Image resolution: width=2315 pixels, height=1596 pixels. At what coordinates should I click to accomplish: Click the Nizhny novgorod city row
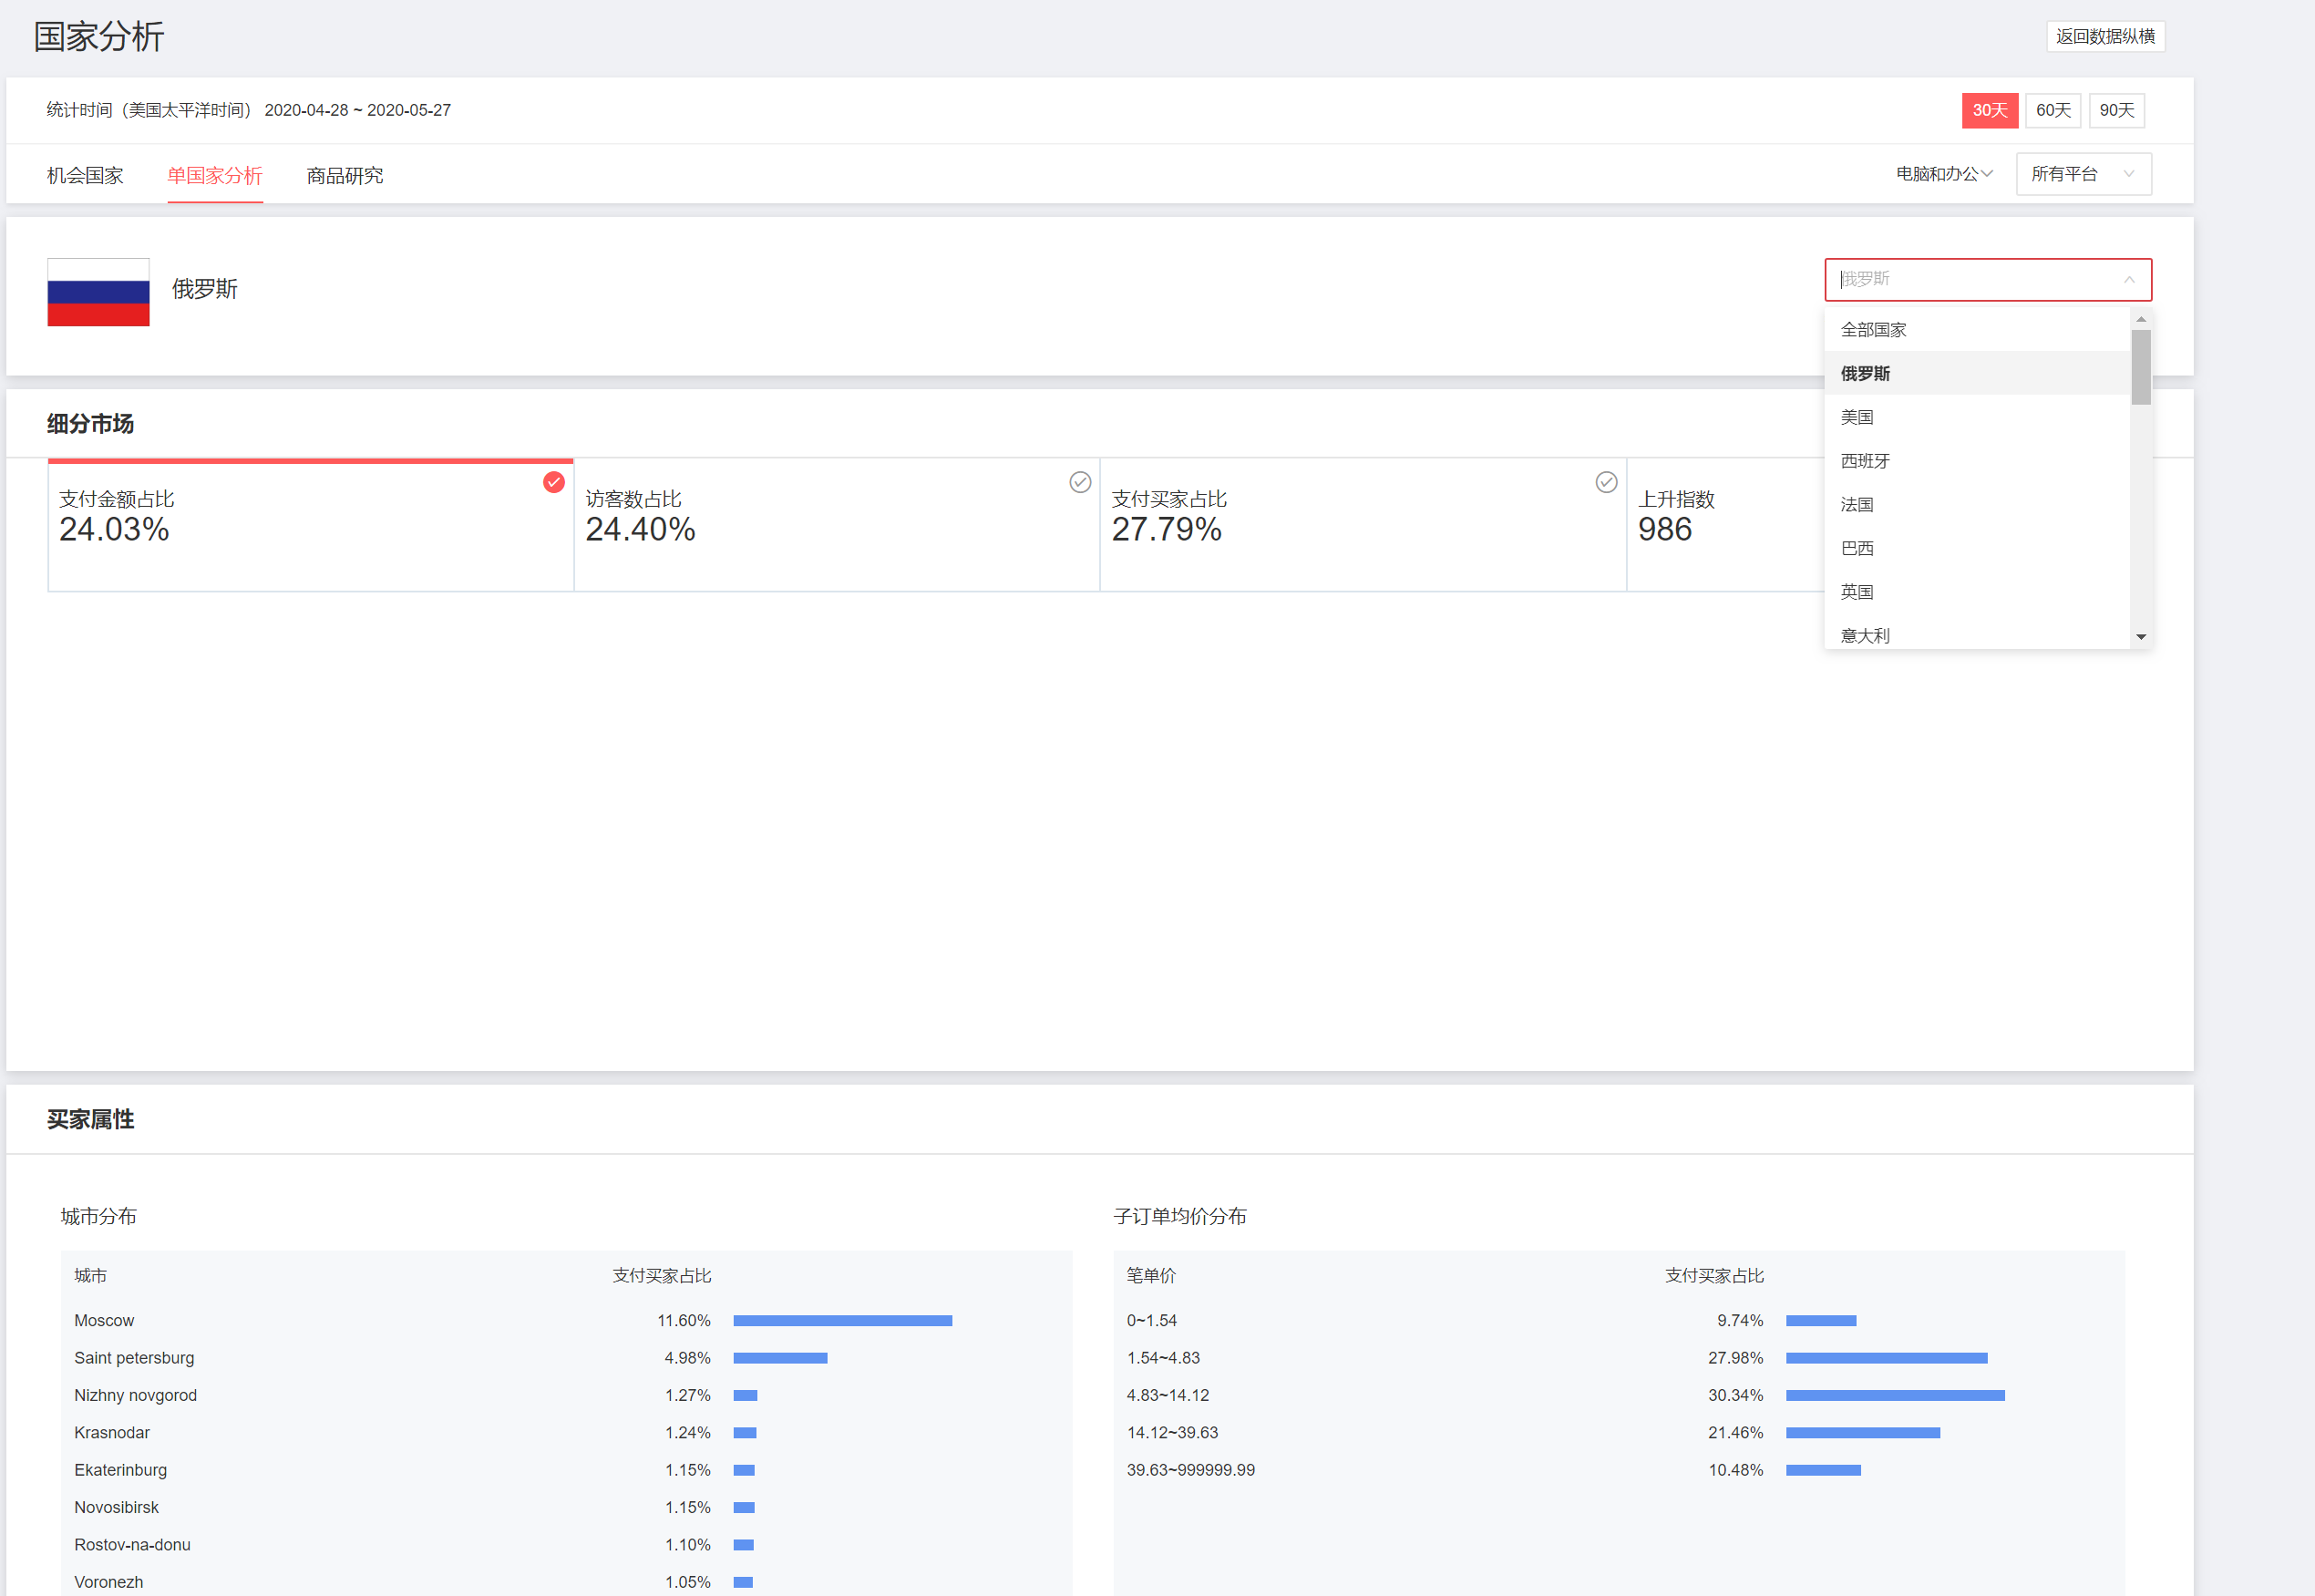(566, 1395)
